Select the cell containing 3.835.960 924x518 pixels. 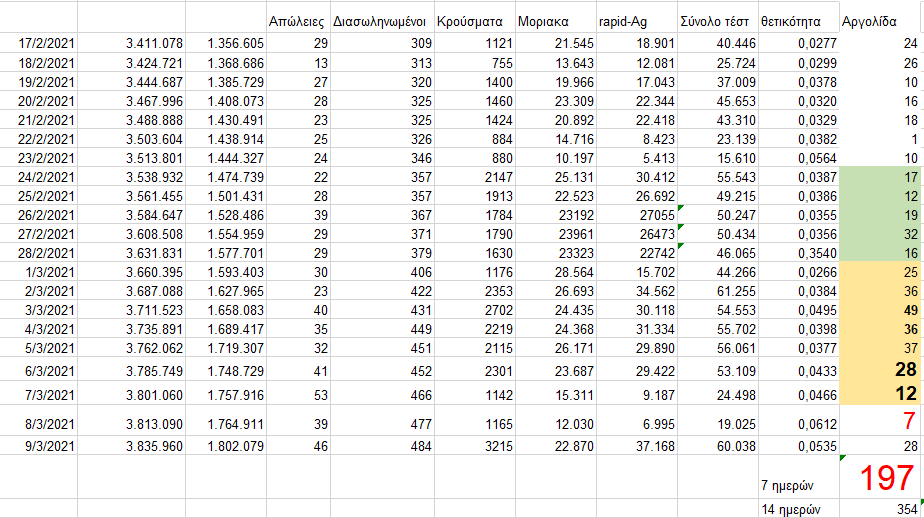tap(132, 445)
